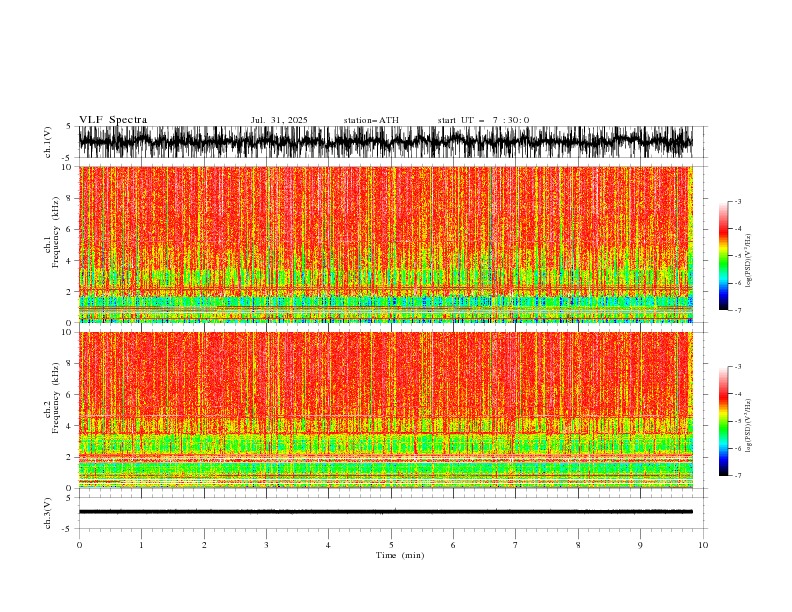Click the time axis tick label "3"
Image resolution: width=792 pixels, height=612 pixels.
266,545
